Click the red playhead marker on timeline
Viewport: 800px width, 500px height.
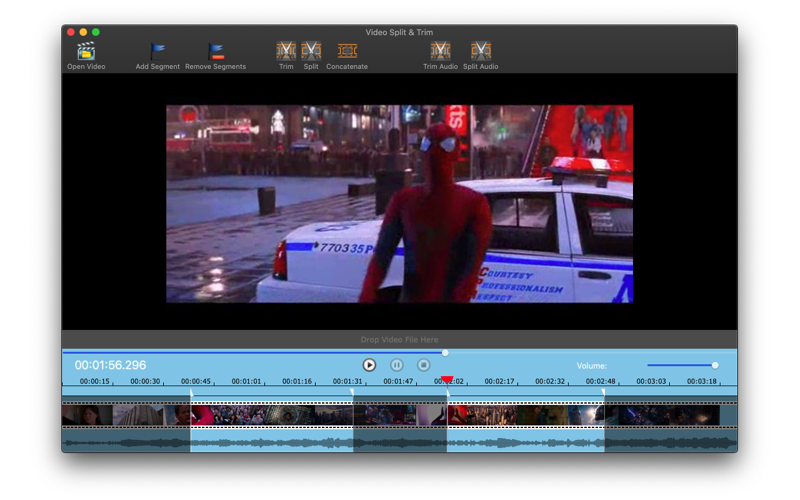447,380
